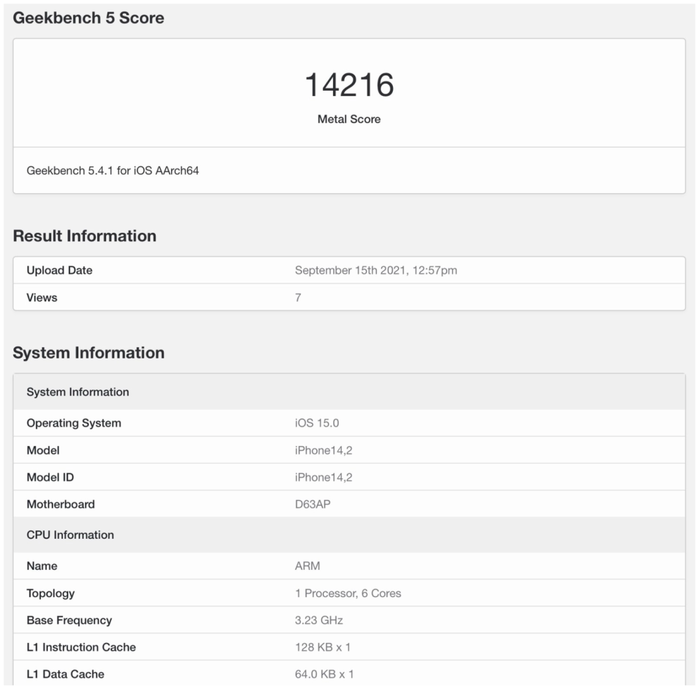The height and width of the screenshot is (691, 700).
Task: Select the Views count 7
Action: pos(298,298)
